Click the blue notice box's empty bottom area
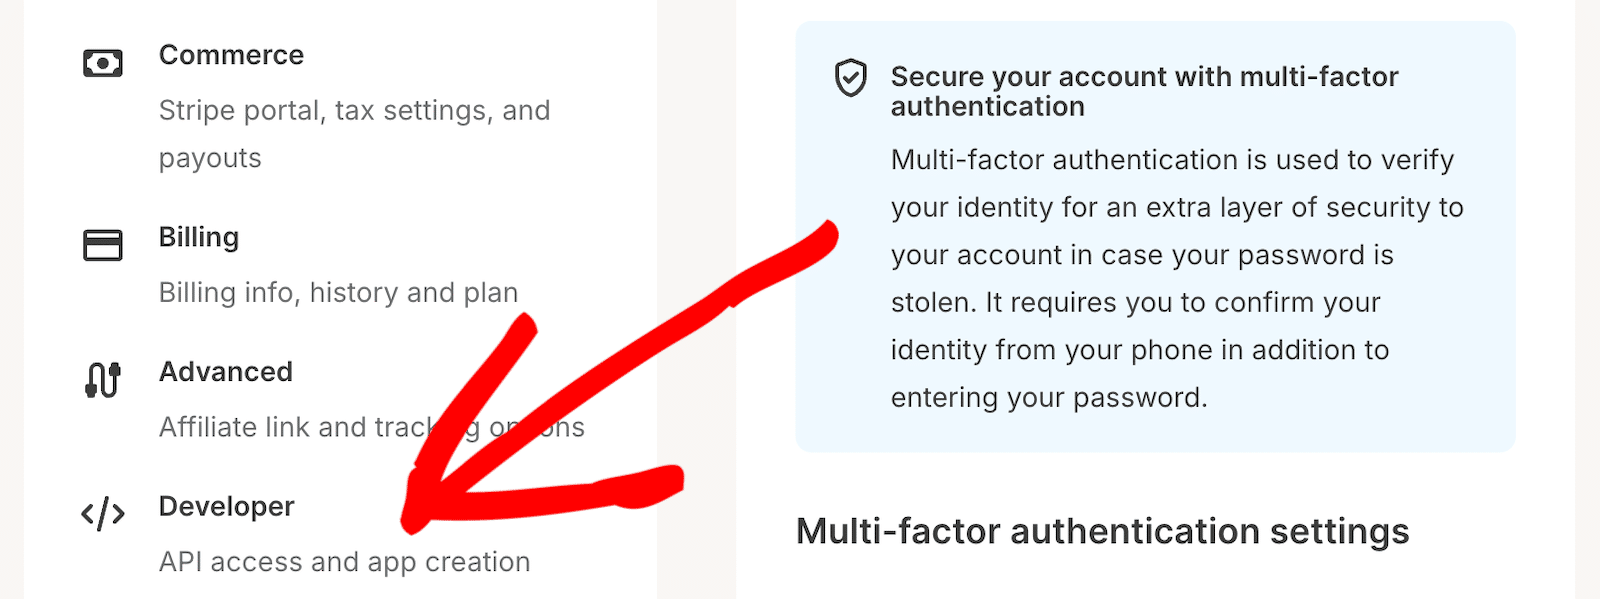Image resolution: width=1600 pixels, height=599 pixels. pos(1155,433)
